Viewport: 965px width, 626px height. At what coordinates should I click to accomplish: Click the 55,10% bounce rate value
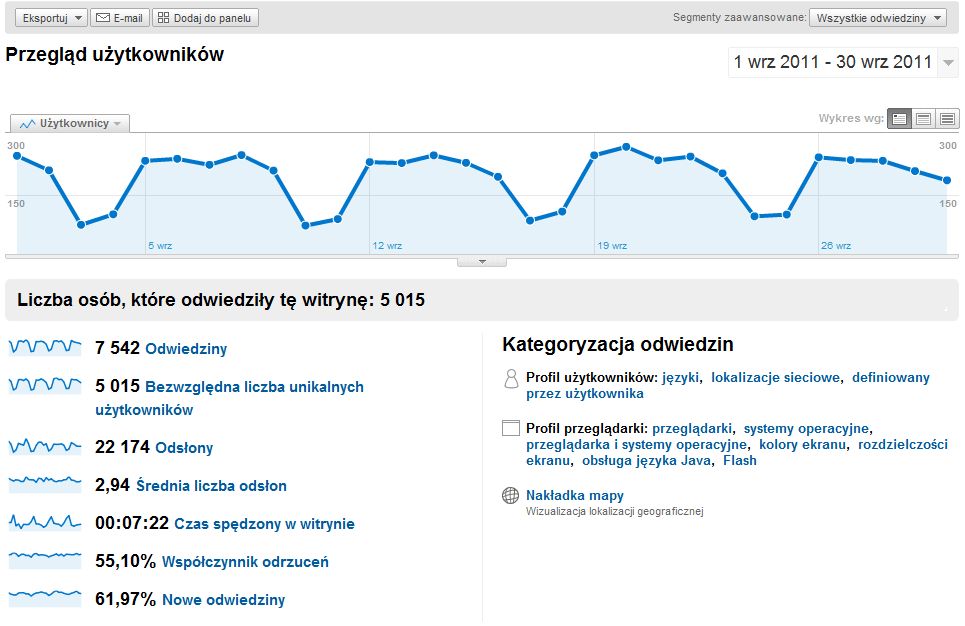tap(126, 561)
